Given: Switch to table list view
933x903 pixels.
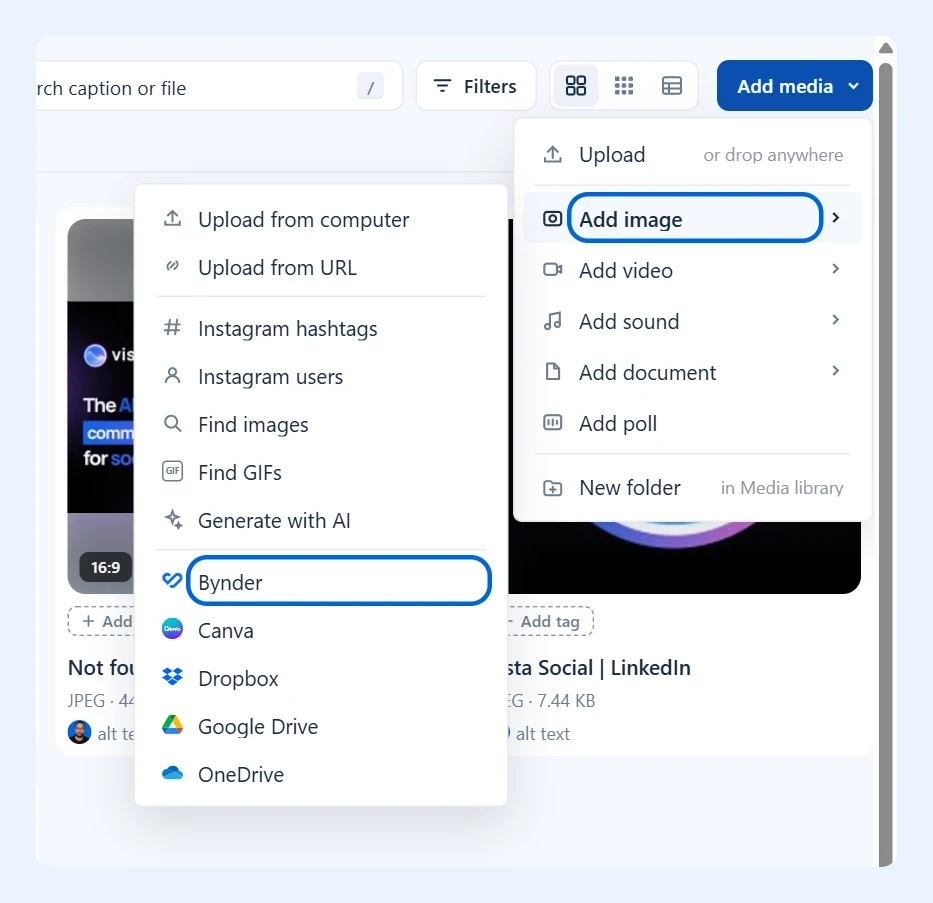Looking at the screenshot, I should pos(672,86).
